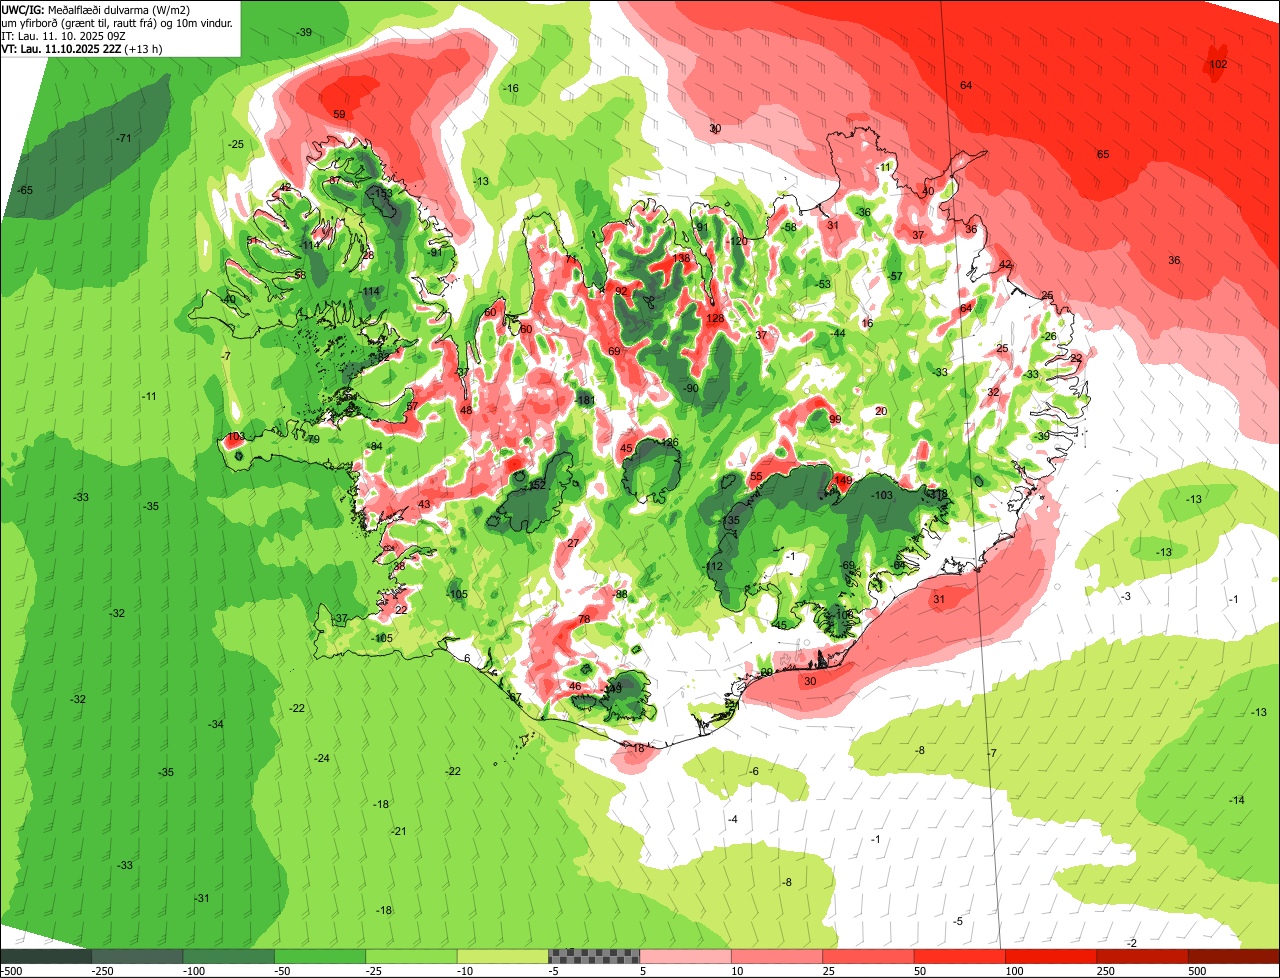Click the checkered legend swatch between -5 and 5
Screen dimensions: 1280x978
pos(594,956)
